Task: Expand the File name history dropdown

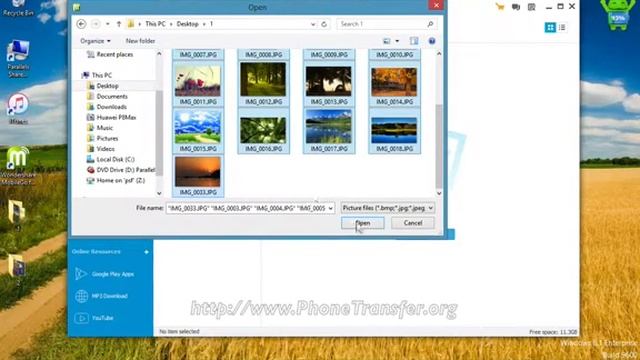Action: coord(331,208)
